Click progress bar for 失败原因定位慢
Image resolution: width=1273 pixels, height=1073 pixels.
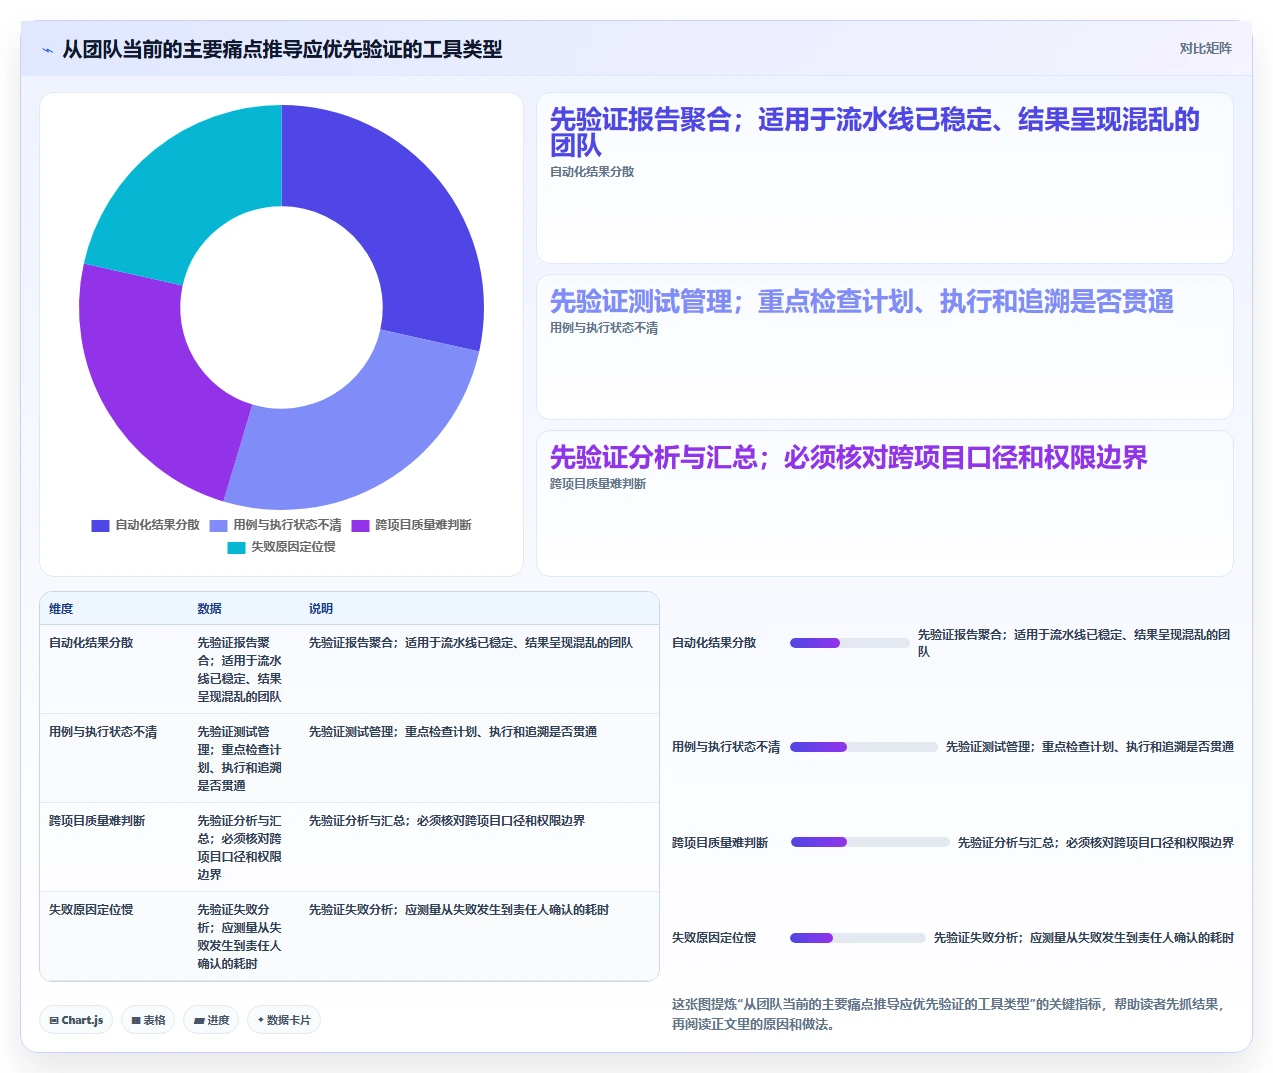click(x=858, y=938)
